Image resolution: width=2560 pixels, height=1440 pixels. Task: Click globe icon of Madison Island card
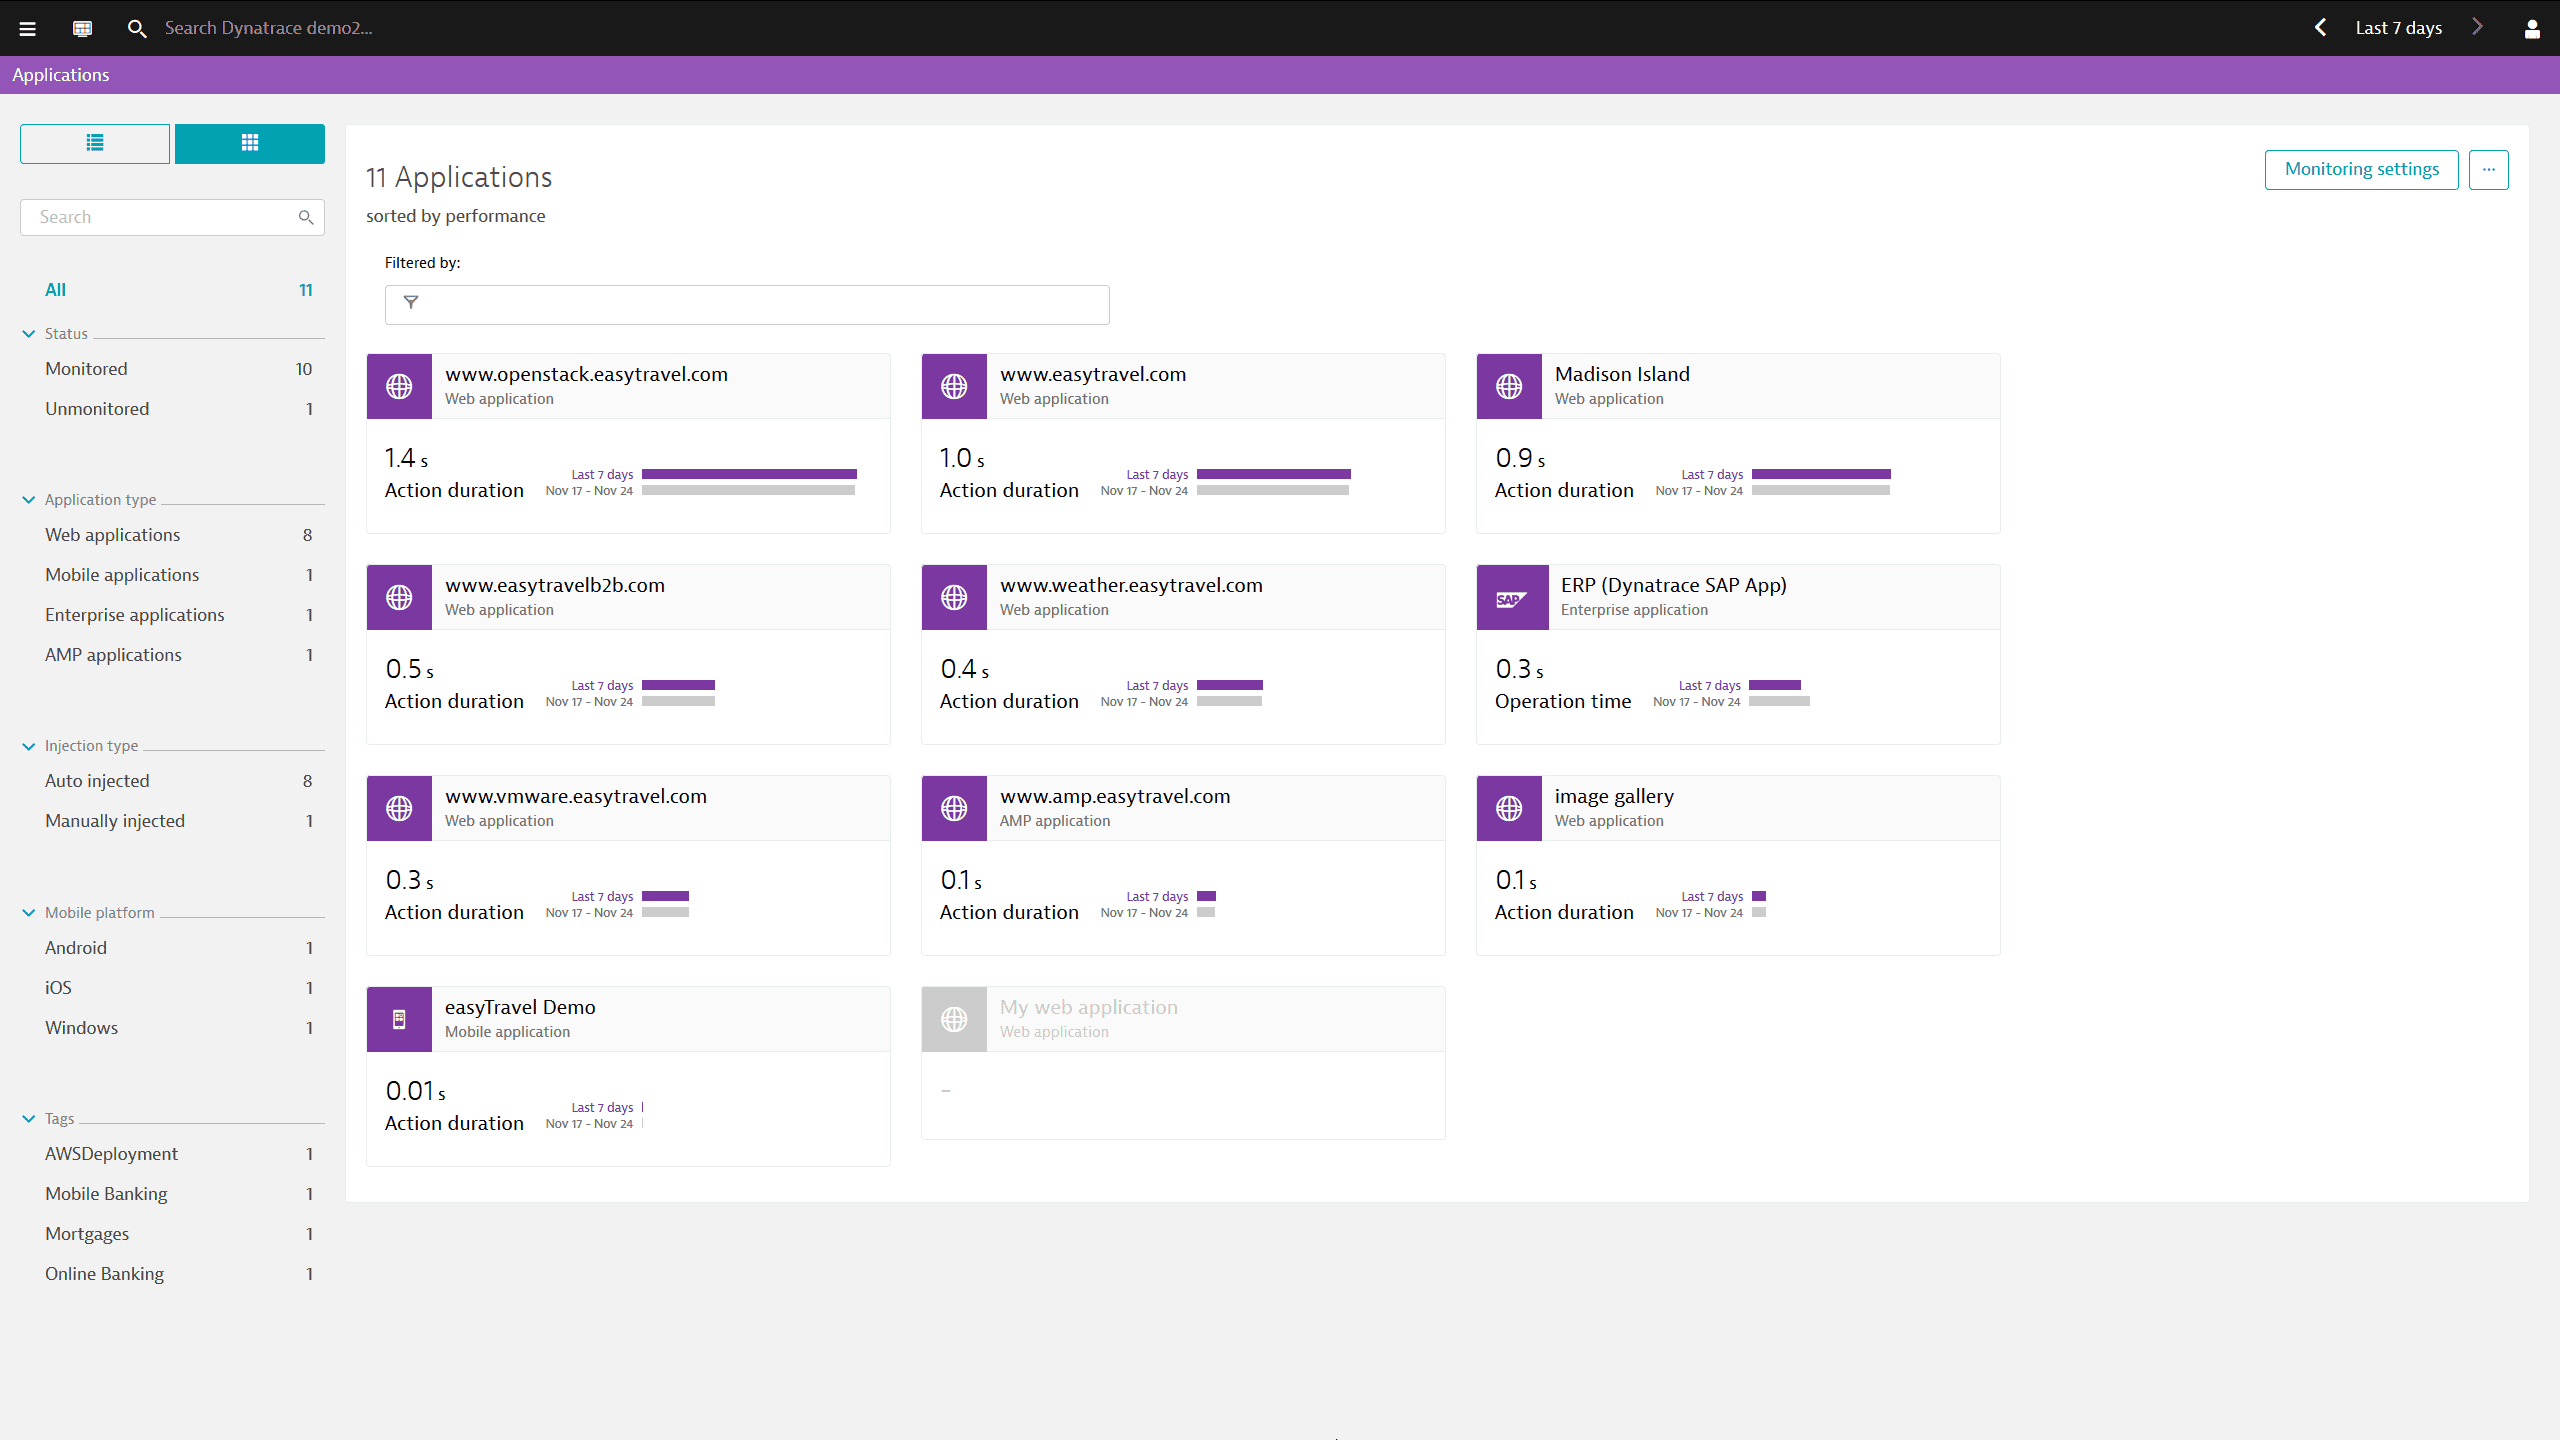[x=1509, y=386]
